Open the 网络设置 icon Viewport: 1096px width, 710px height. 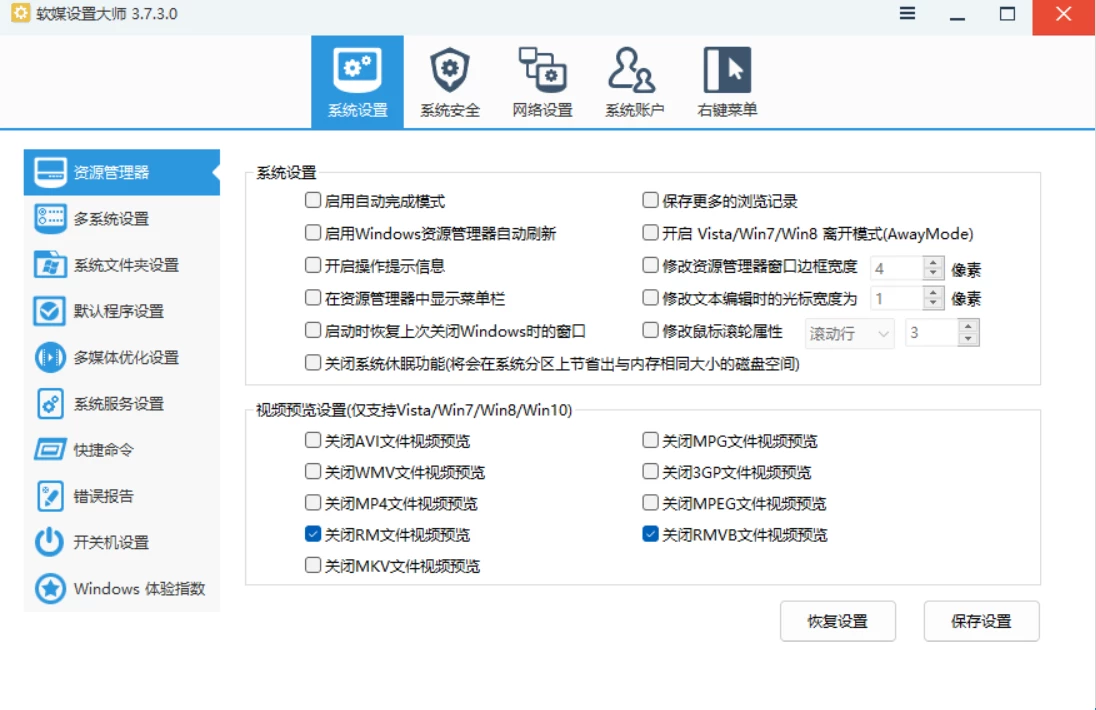pyautogui.click(x=542, y=70)
